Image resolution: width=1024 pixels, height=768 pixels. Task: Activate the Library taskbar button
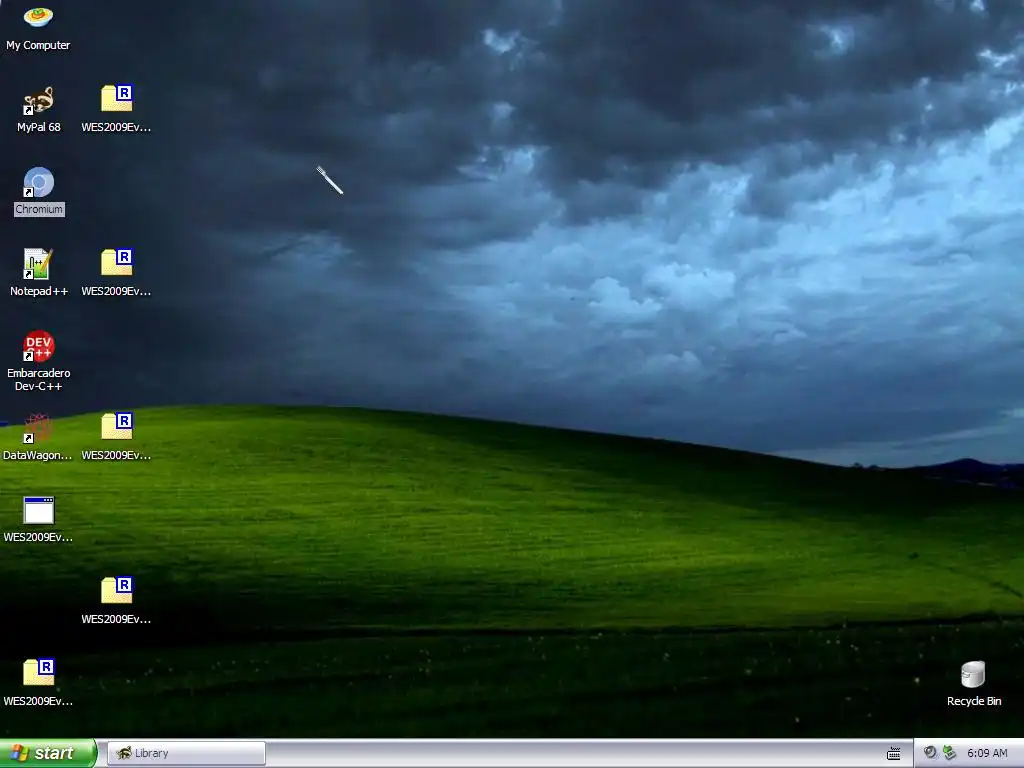coord(186,753)
